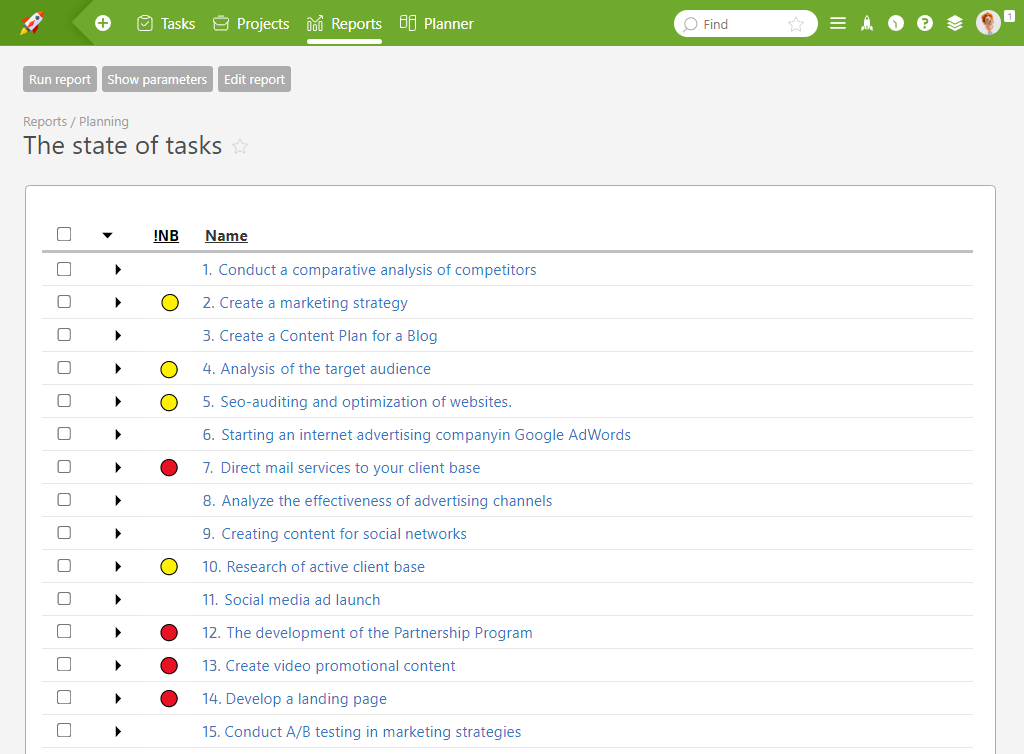Image resolution: width=1024 pixels, height=754 pixels.
Task: Open the Tasks menu
Action: 166,24
